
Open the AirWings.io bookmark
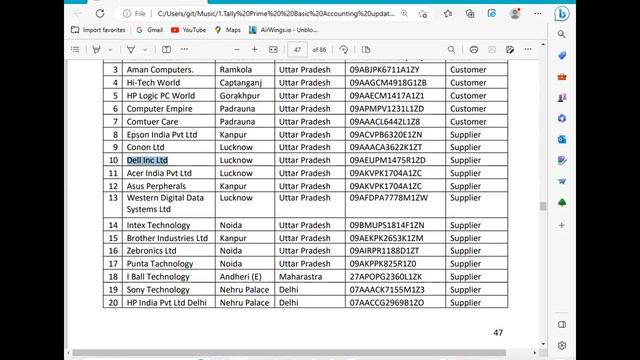[x=283, y=30]
